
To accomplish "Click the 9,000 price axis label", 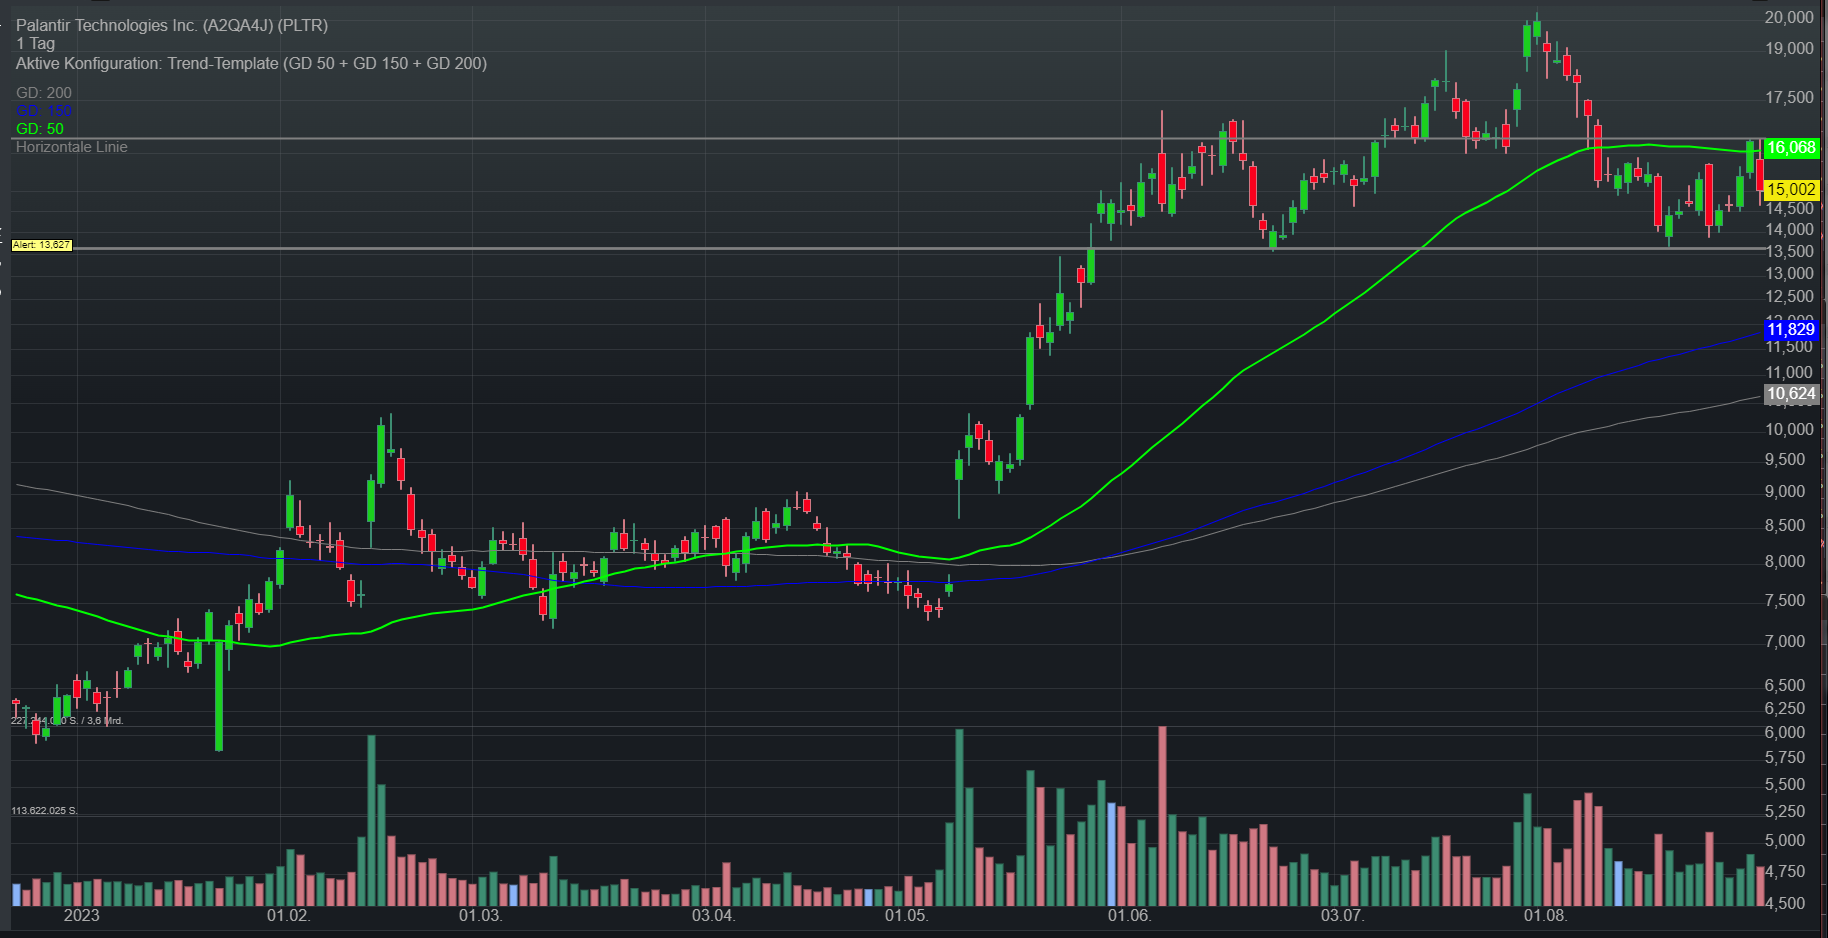I will pyautogui.click(x=1785, y=491).
